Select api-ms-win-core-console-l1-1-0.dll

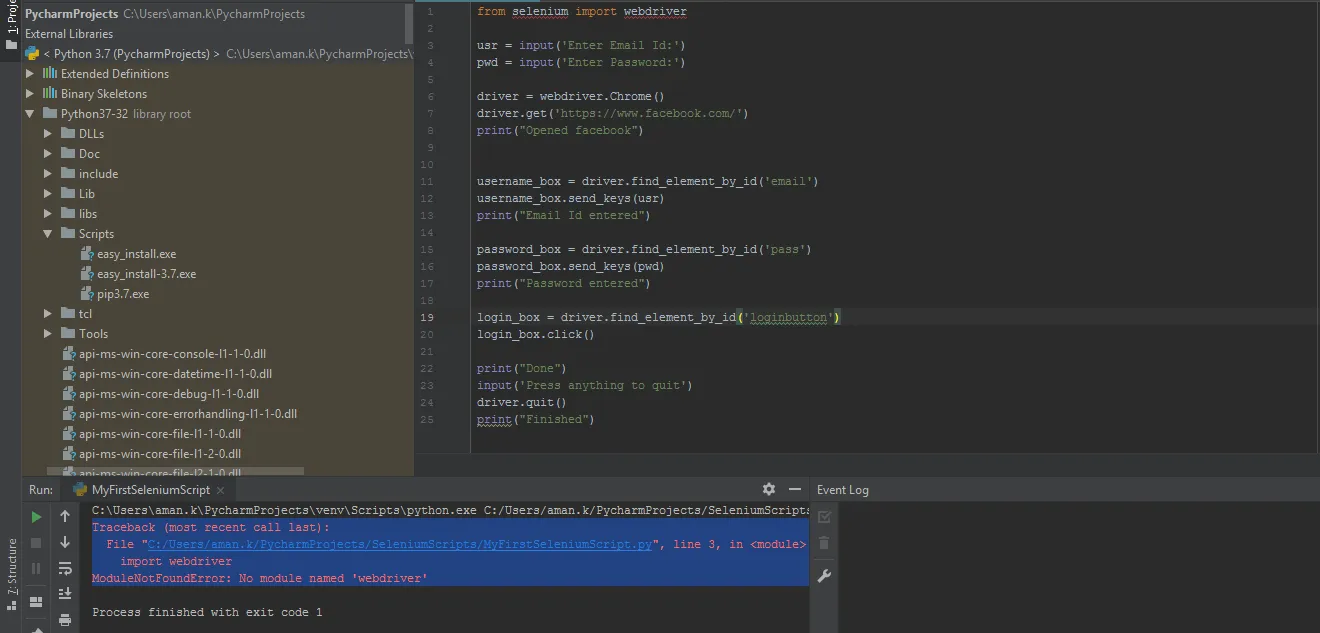point(172,354)
